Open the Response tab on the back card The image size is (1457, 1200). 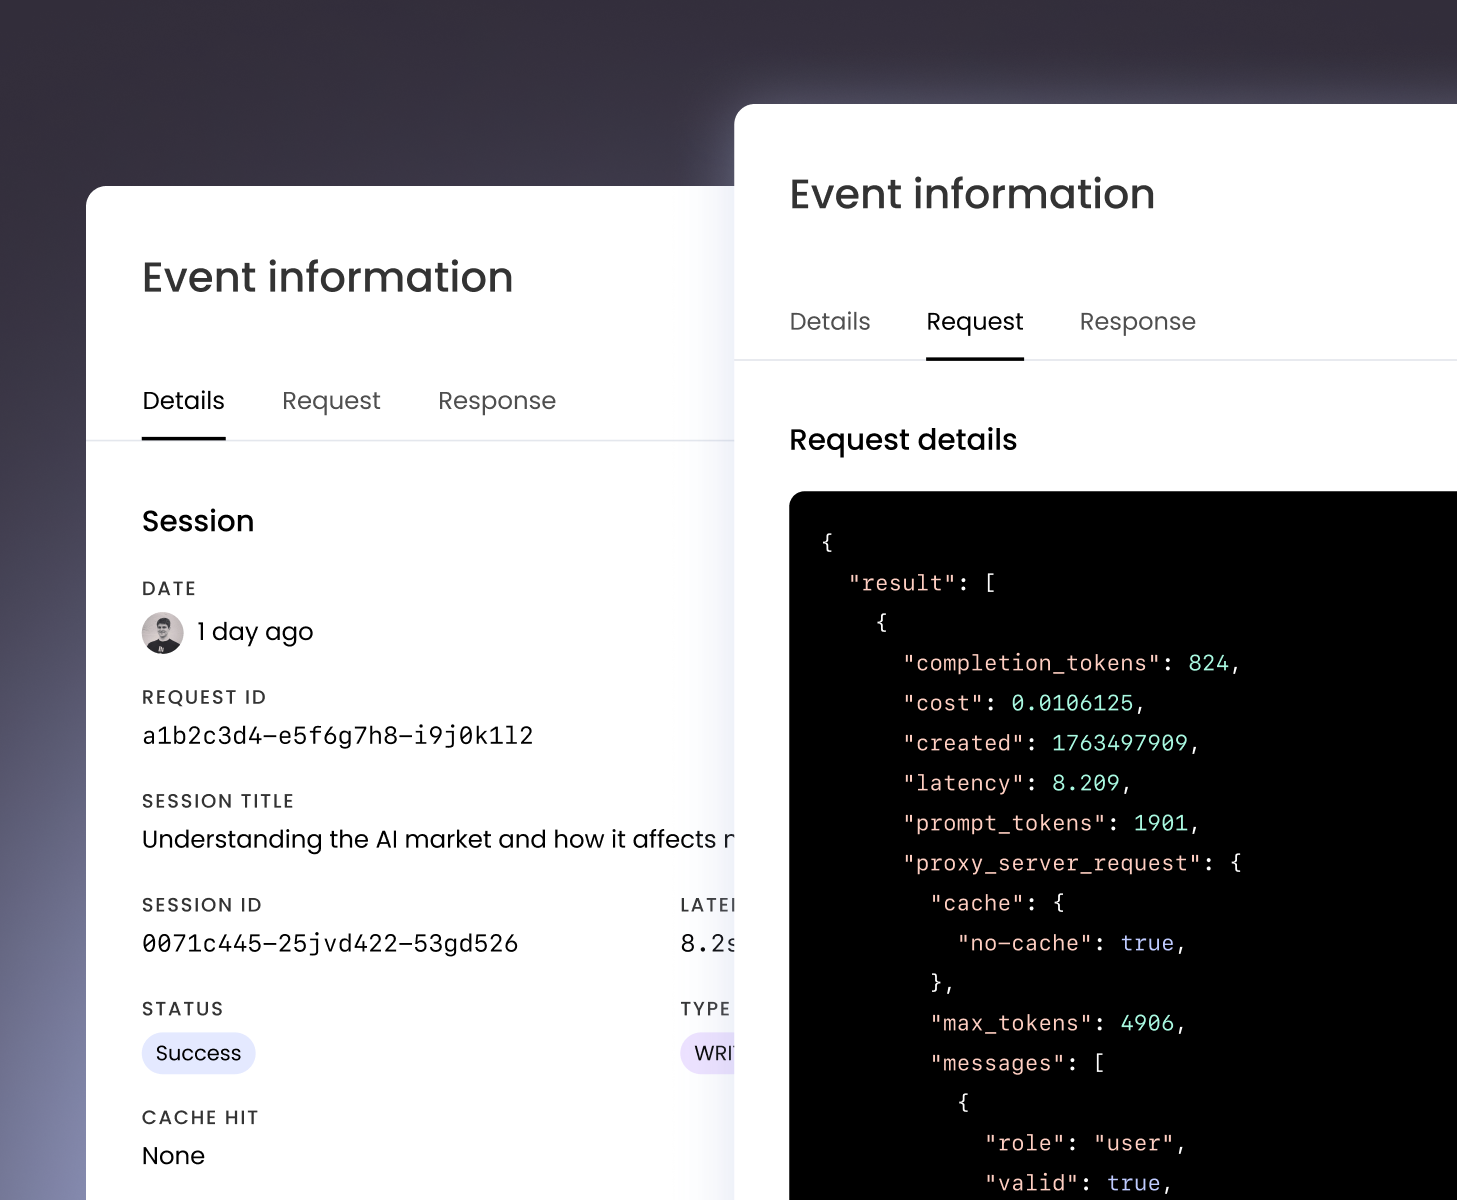(1137, 321)
